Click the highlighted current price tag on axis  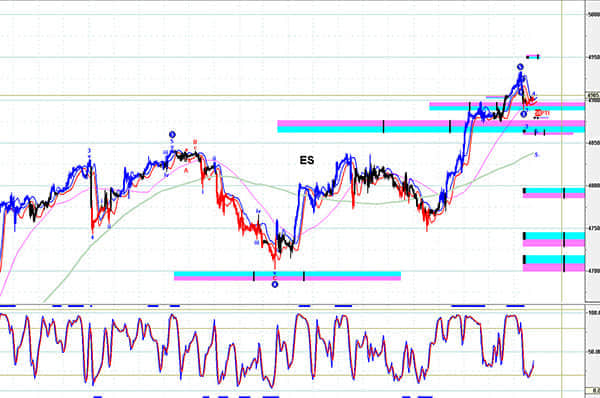(x=593, y=95)
